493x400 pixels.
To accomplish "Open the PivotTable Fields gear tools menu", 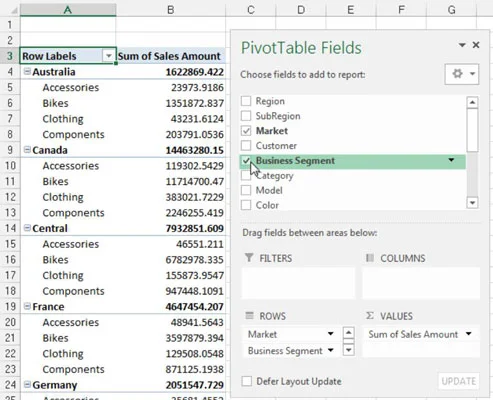I will [x=462, y=74].
